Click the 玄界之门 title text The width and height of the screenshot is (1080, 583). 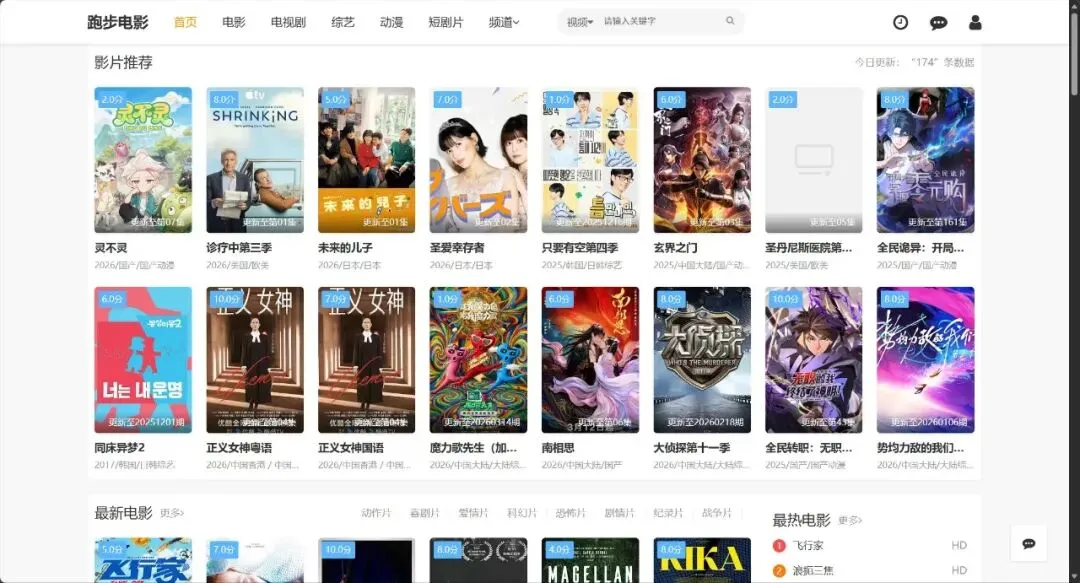point(675,247)
